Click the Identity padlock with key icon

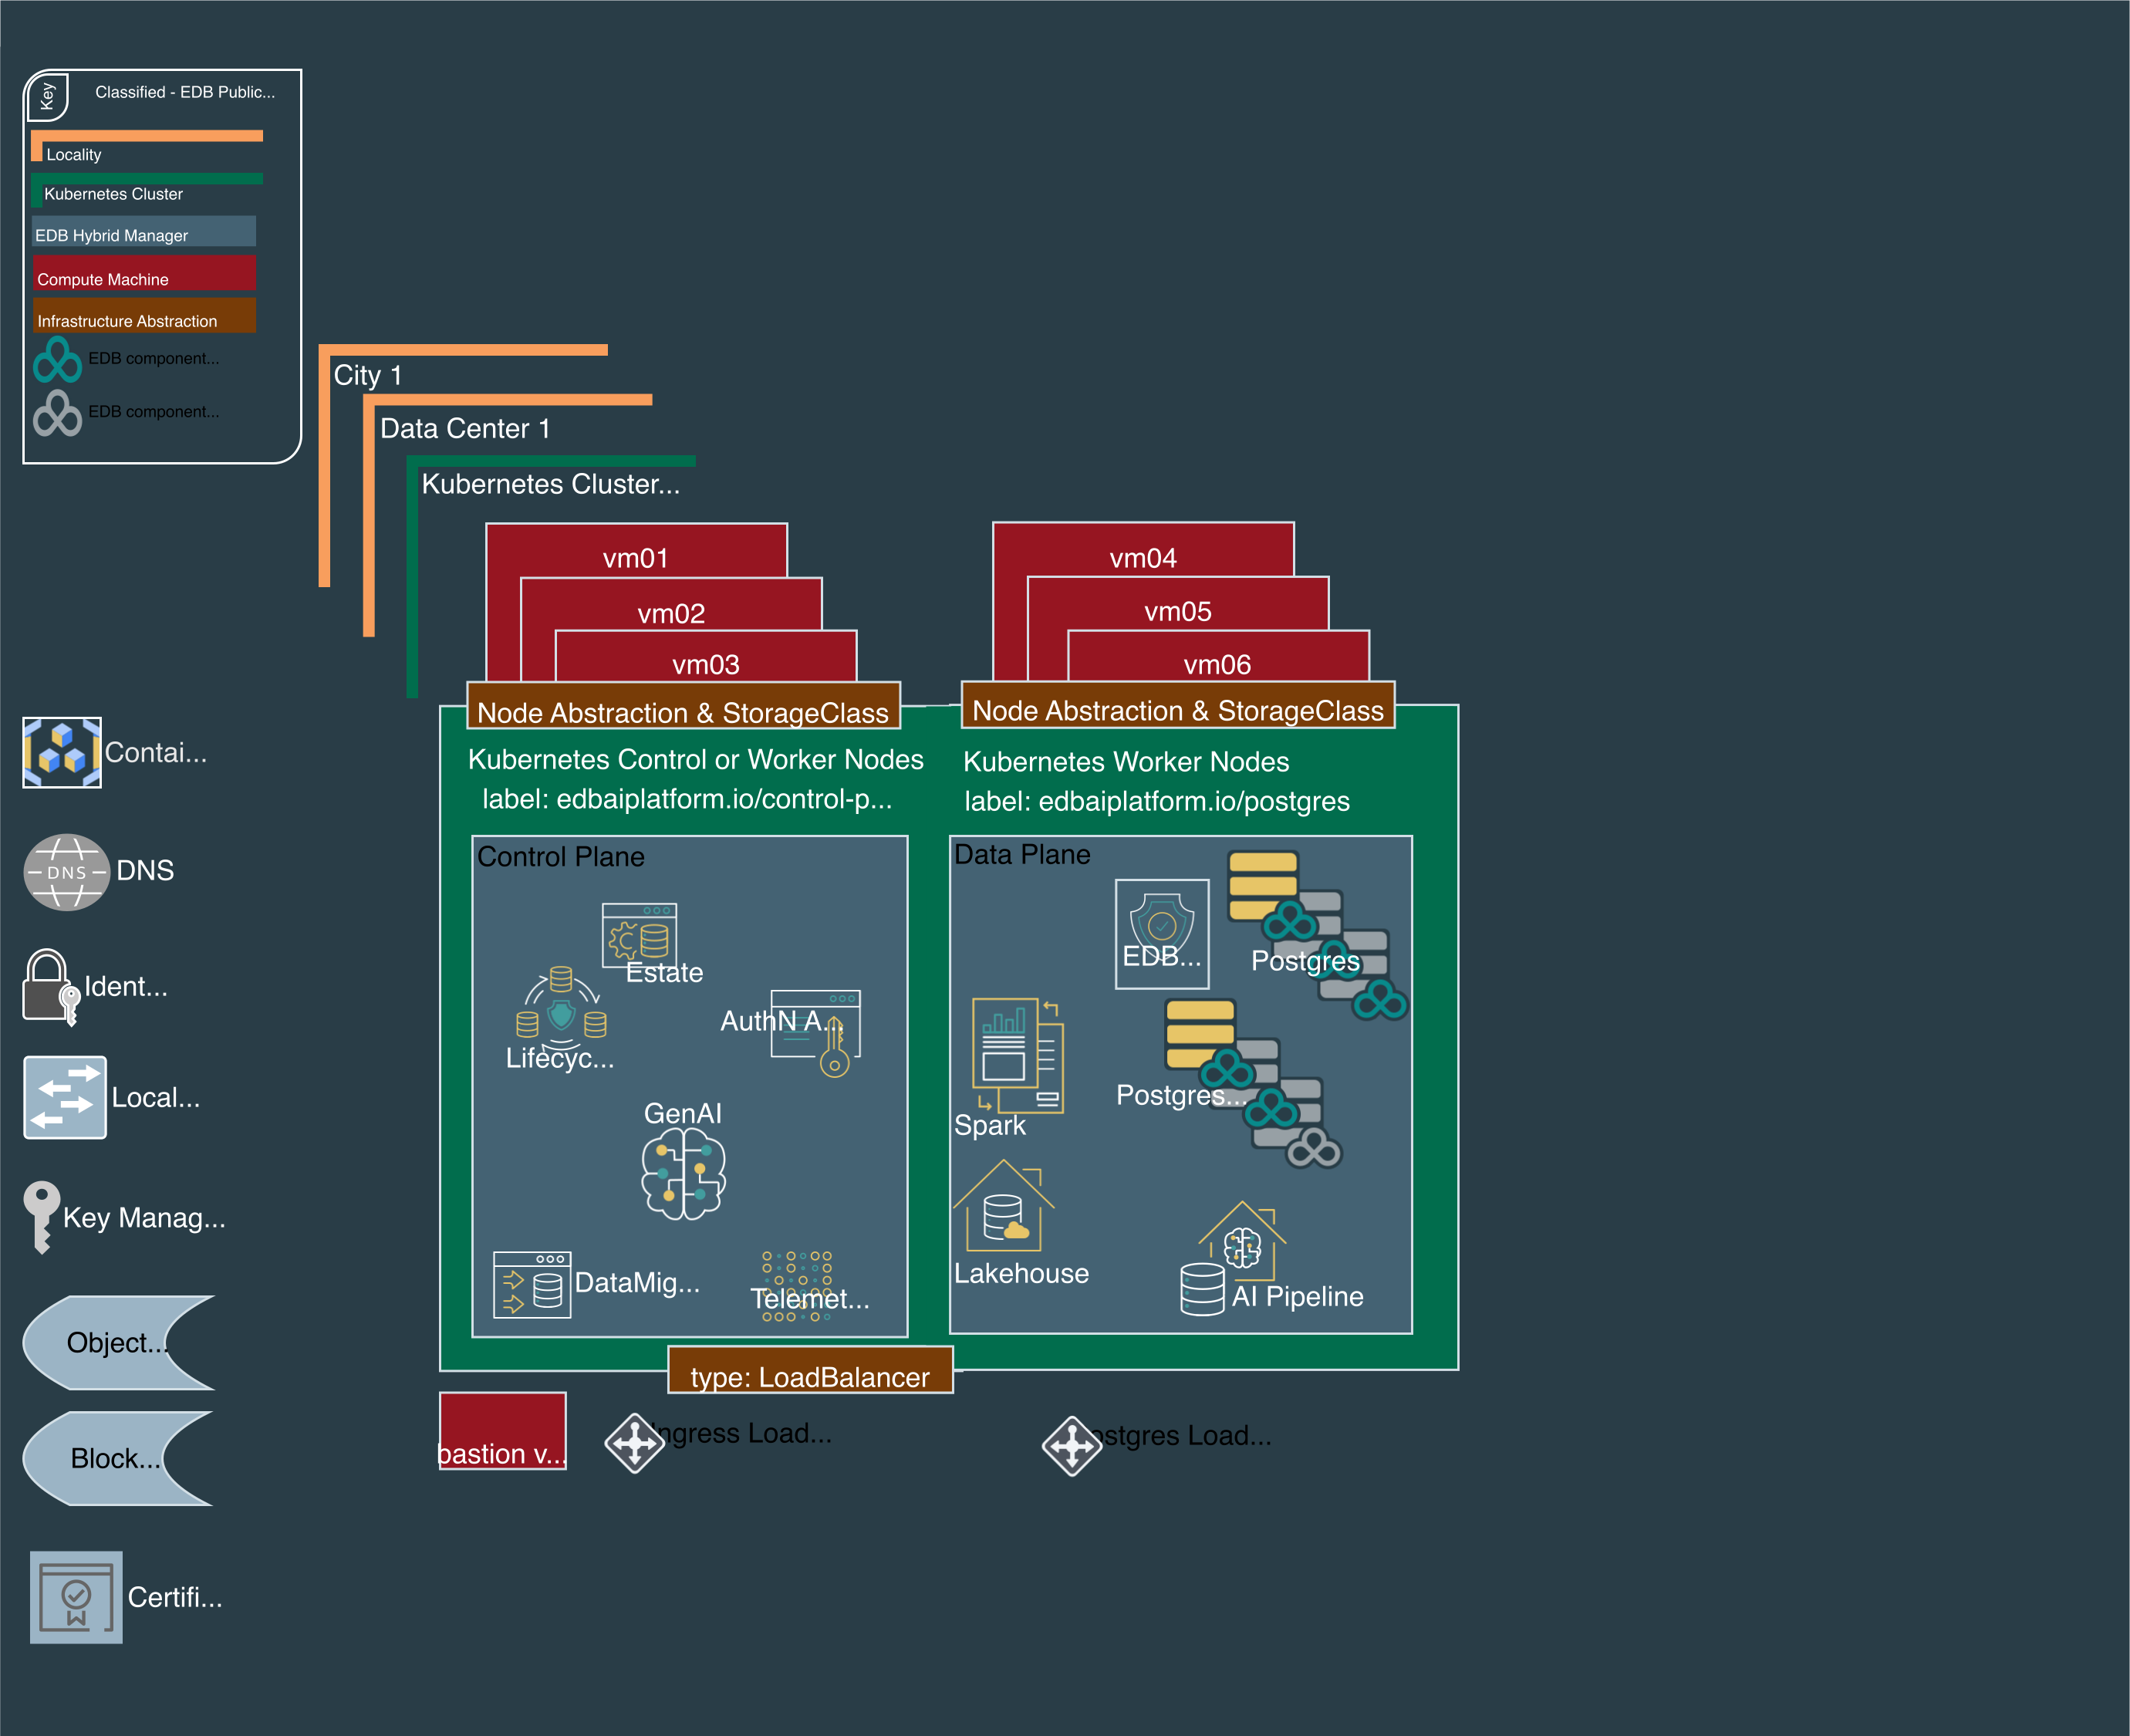pyautogui.click(x=51, y=987)
